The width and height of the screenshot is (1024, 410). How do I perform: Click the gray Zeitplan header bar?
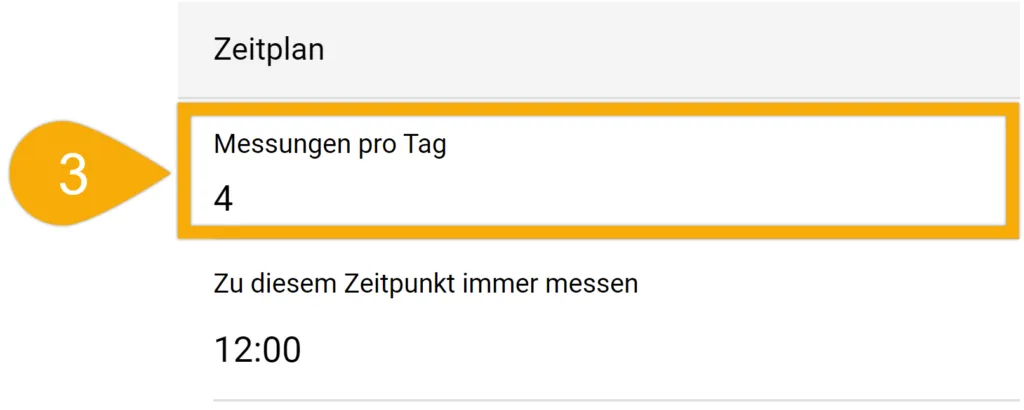(x=601, y=50)
